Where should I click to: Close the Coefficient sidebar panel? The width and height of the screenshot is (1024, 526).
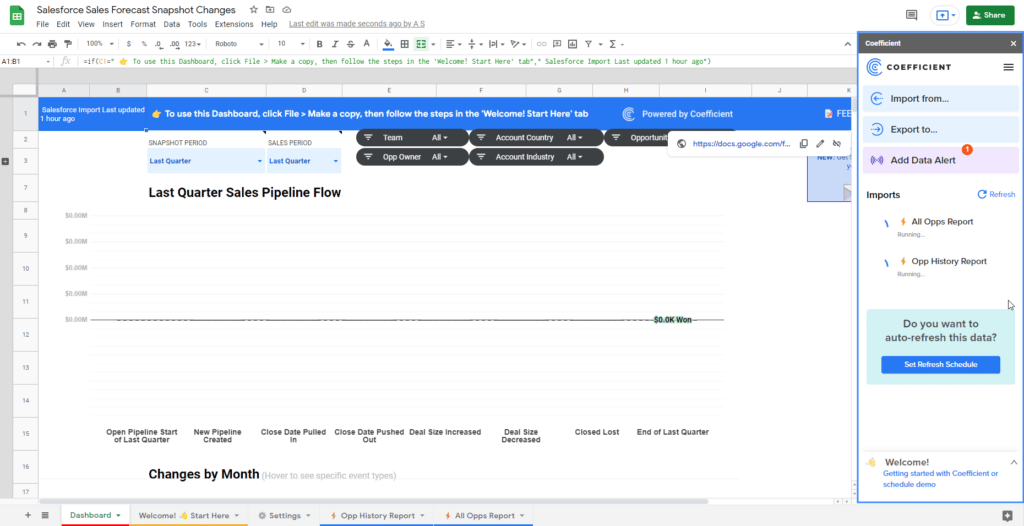(1013, 44)
